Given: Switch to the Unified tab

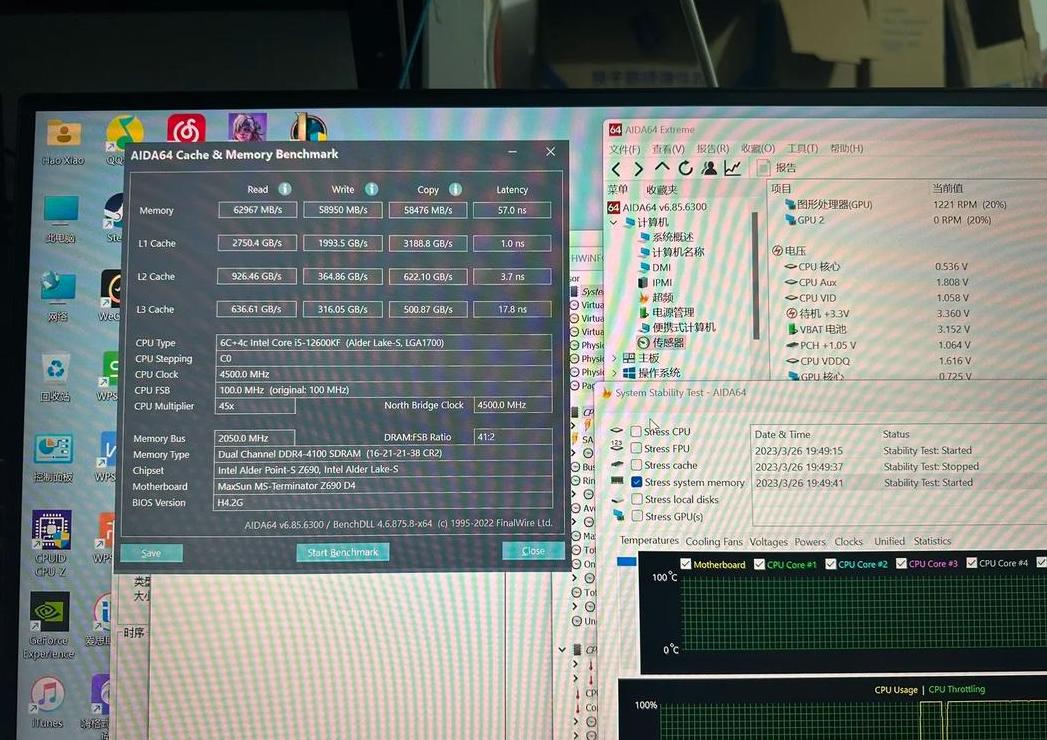Looking at the screenshot, I should [889, 541].
